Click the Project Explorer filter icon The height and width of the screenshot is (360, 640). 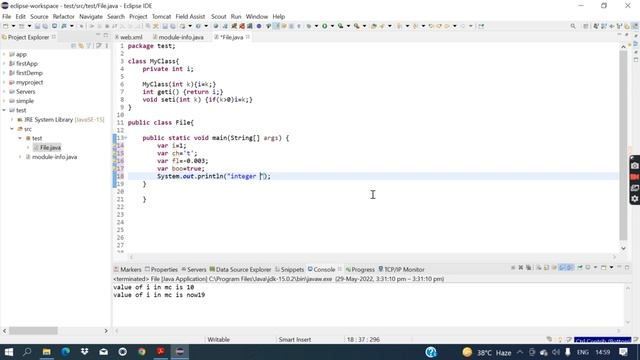point(89,46)
